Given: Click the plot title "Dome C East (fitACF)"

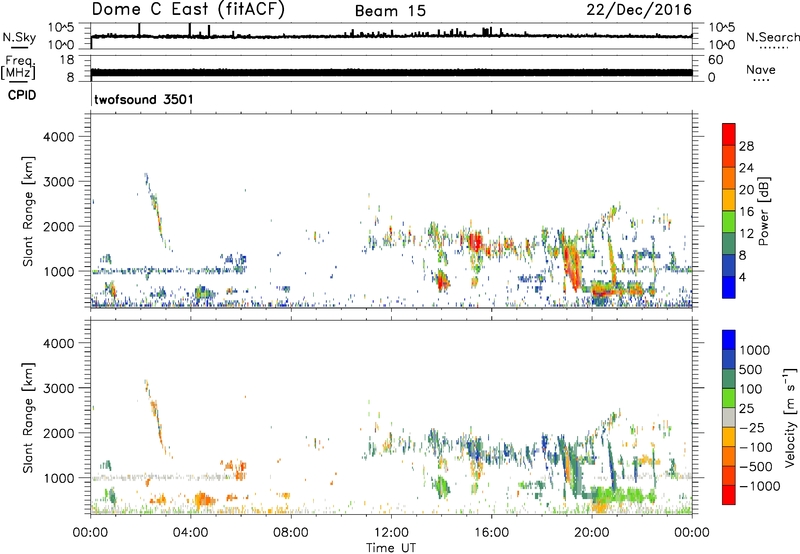Looking at the screenshot, I should (188, 9).
